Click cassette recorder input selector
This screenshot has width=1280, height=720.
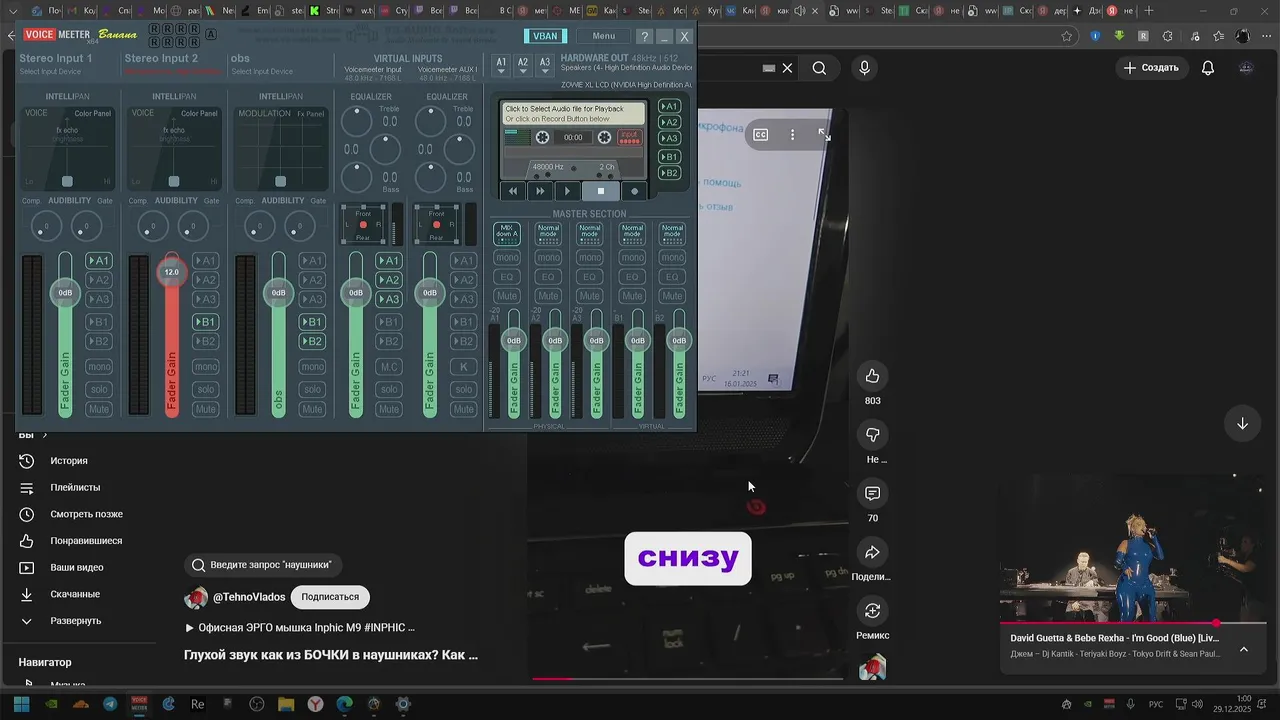tap(630, 137)
